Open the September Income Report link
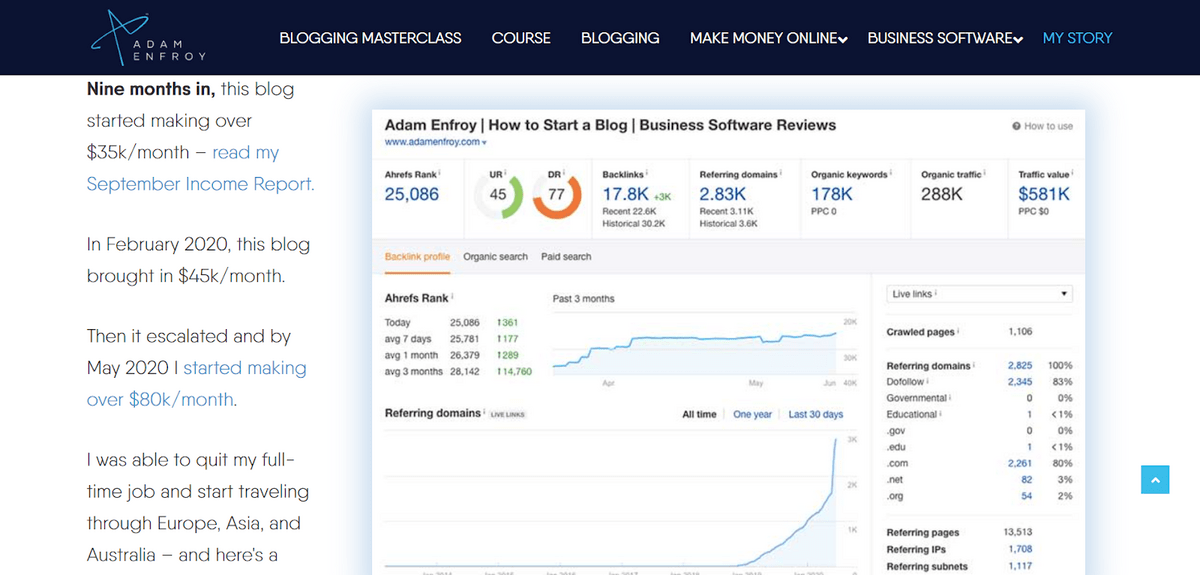1200x575 pixels. click(x=200, y=169)
